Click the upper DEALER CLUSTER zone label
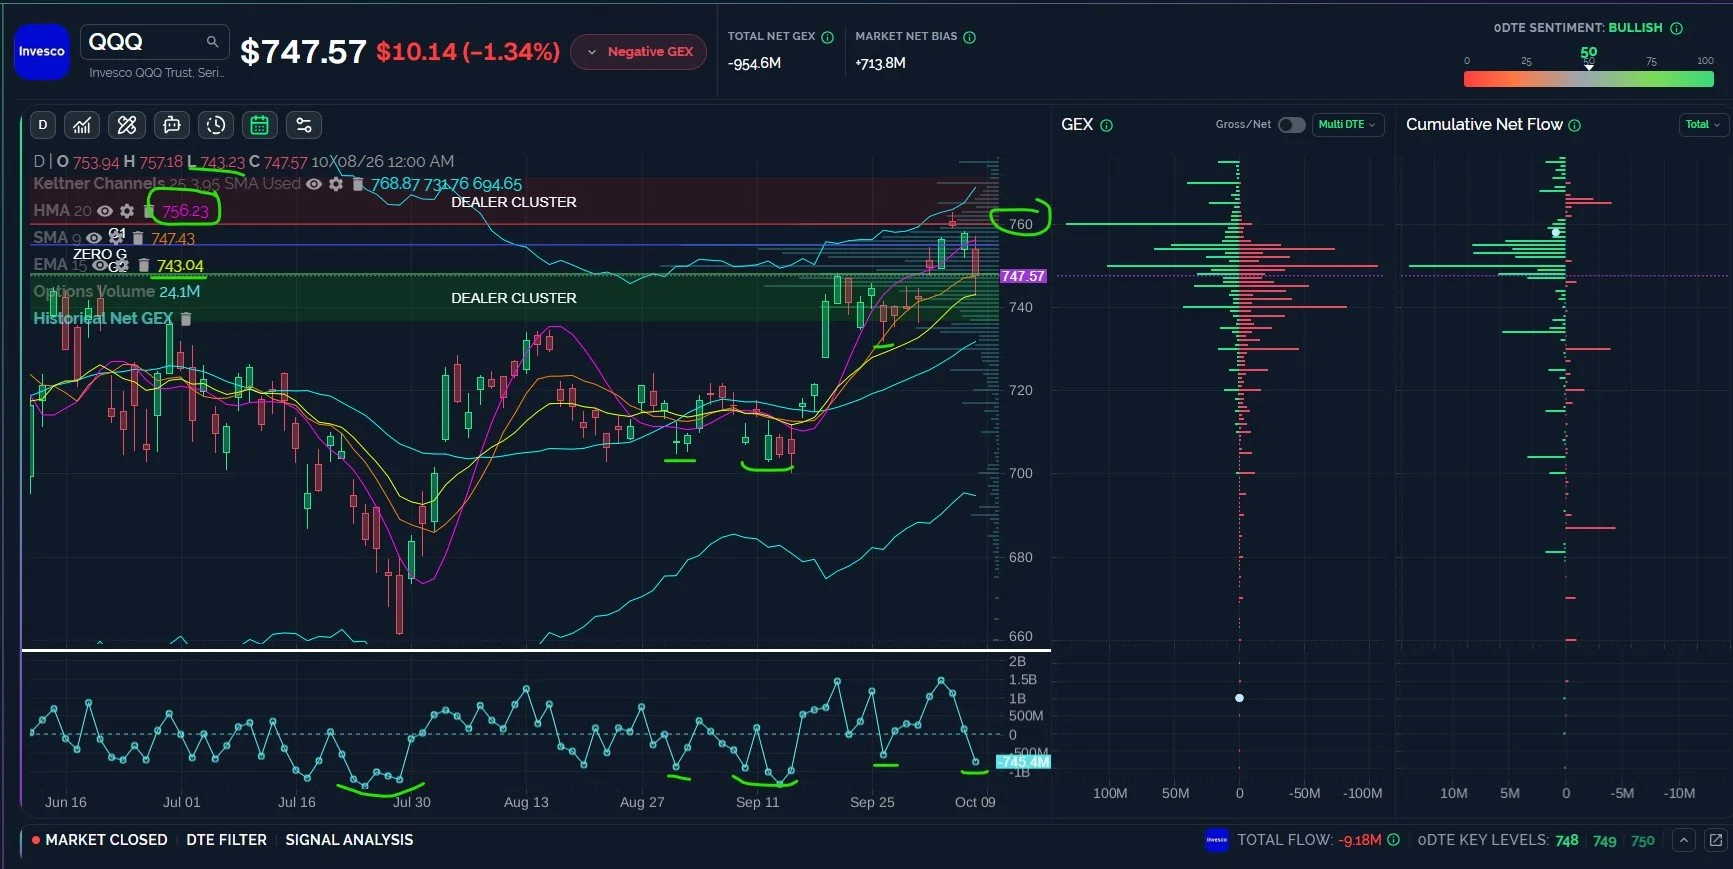The image size is (1733, 869). coord(514,202)
